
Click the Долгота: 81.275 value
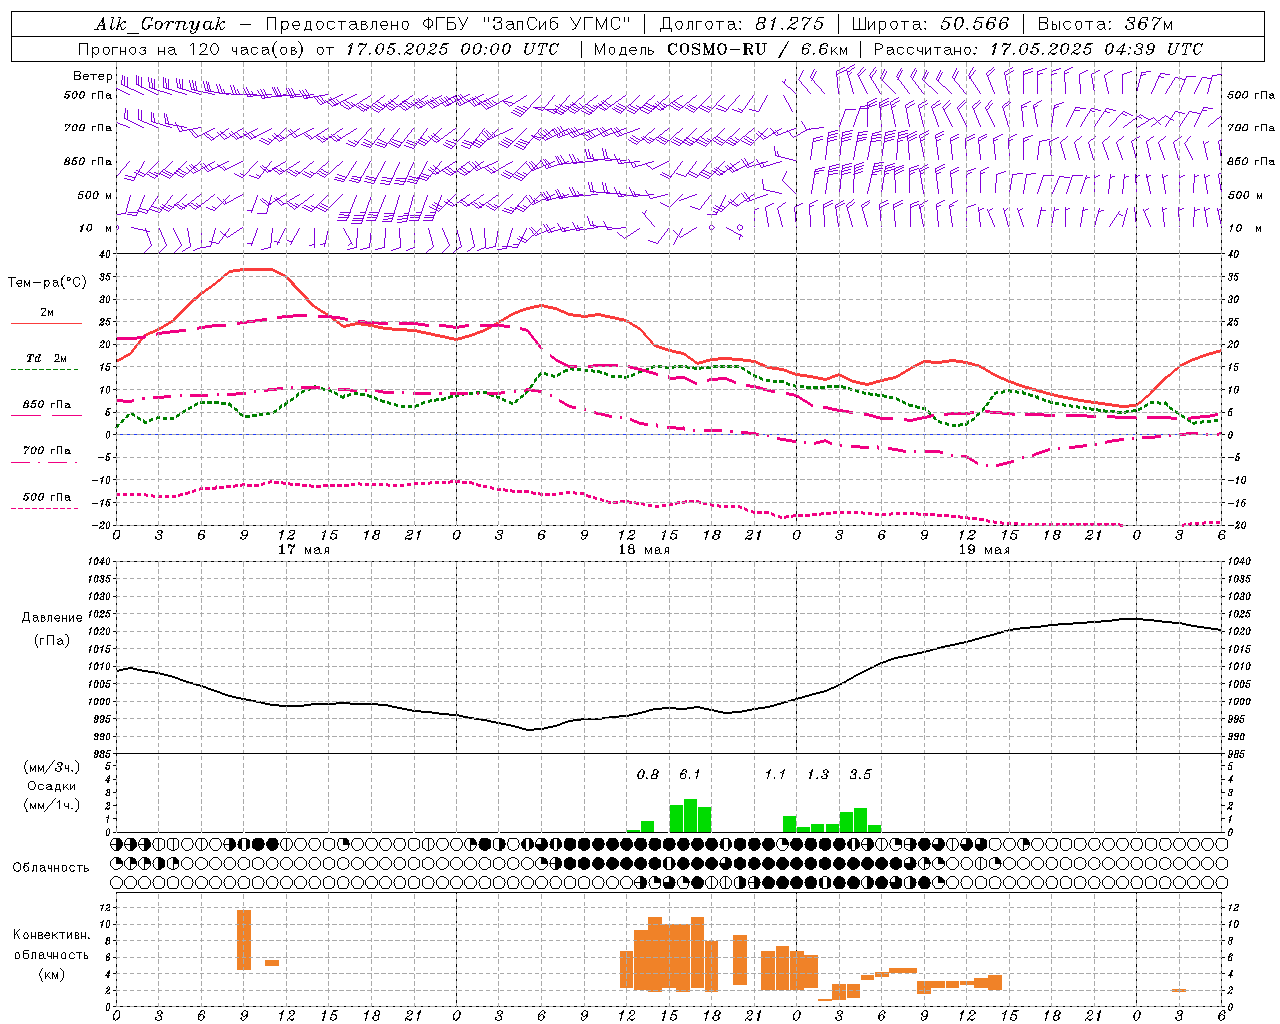point(742,24)
